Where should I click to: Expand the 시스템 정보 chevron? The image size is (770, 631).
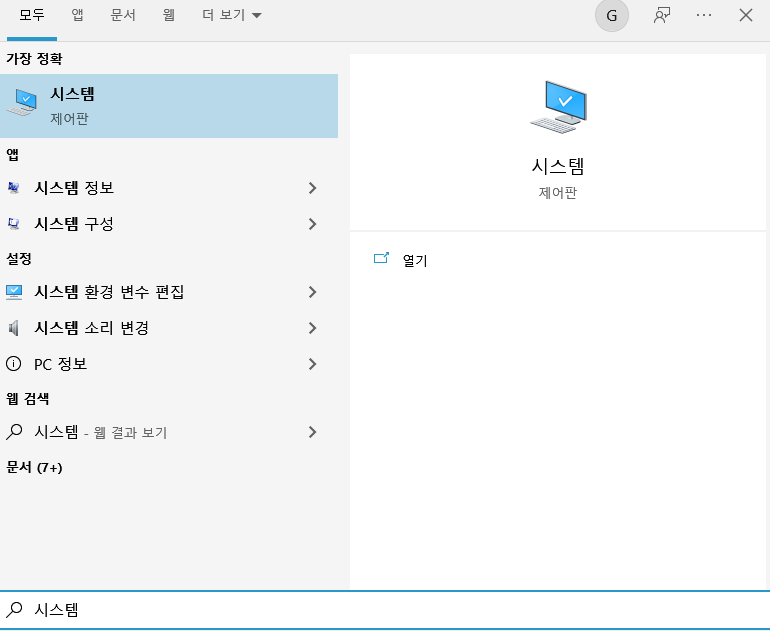312,188
